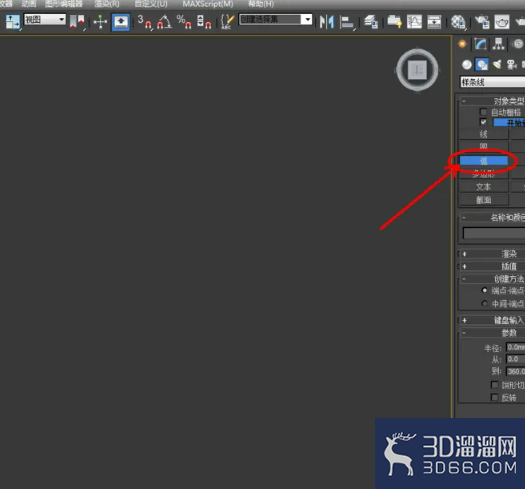525x489 pixels.
Task: Toggle the Spinner Snap icon
Action: (204, 22)
